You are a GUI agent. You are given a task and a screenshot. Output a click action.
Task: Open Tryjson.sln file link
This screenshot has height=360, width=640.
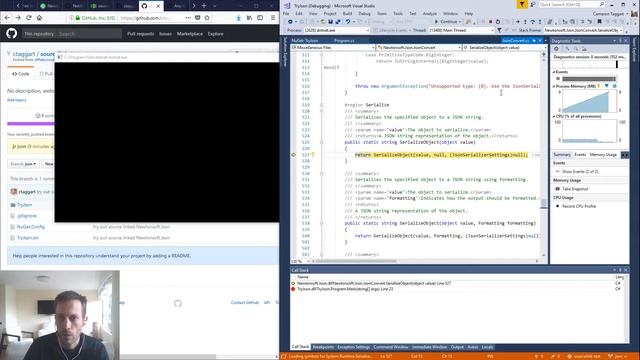[28, 238]
